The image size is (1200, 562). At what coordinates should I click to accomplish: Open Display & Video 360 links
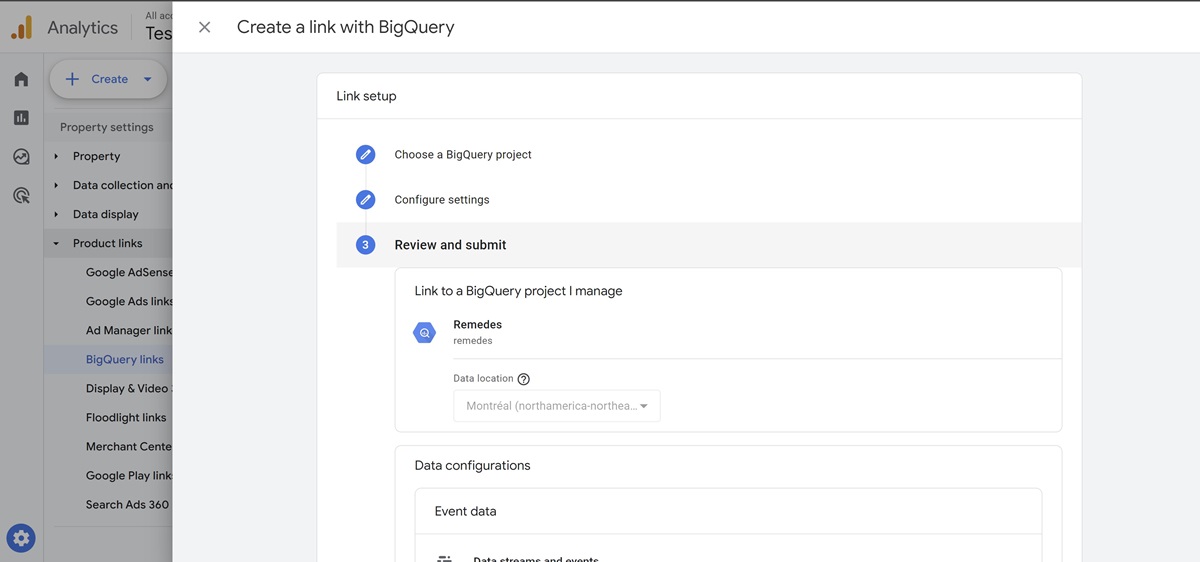[x=129, y=388]
